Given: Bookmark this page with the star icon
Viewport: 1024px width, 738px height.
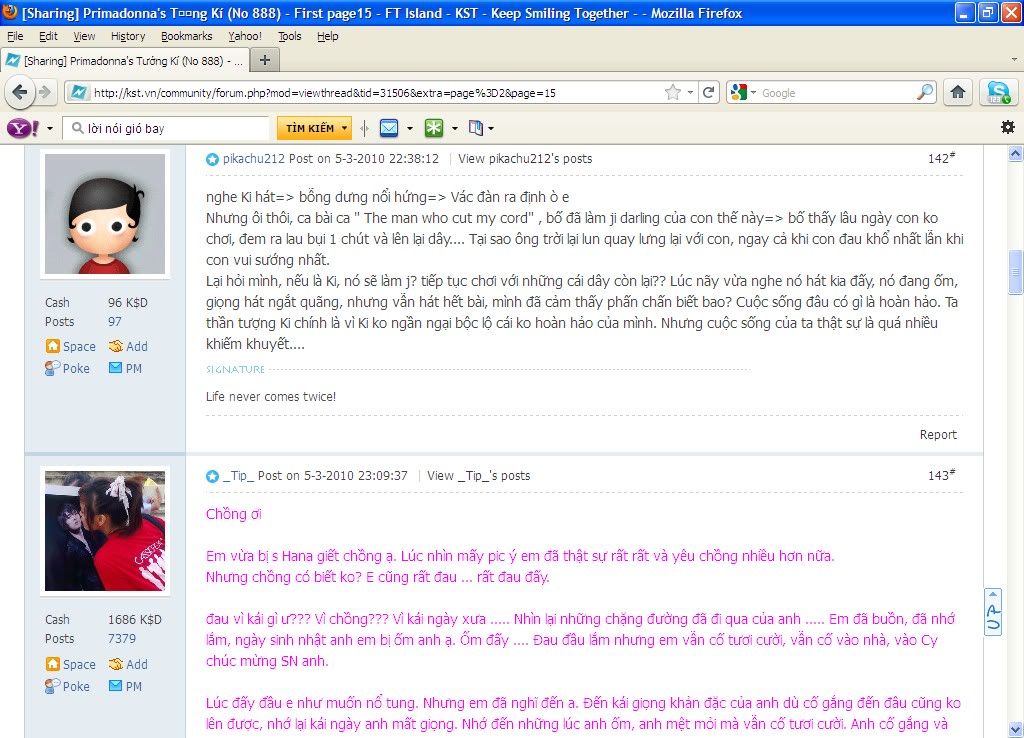Looking at the screenshot, I should click(x=673, y=93).
